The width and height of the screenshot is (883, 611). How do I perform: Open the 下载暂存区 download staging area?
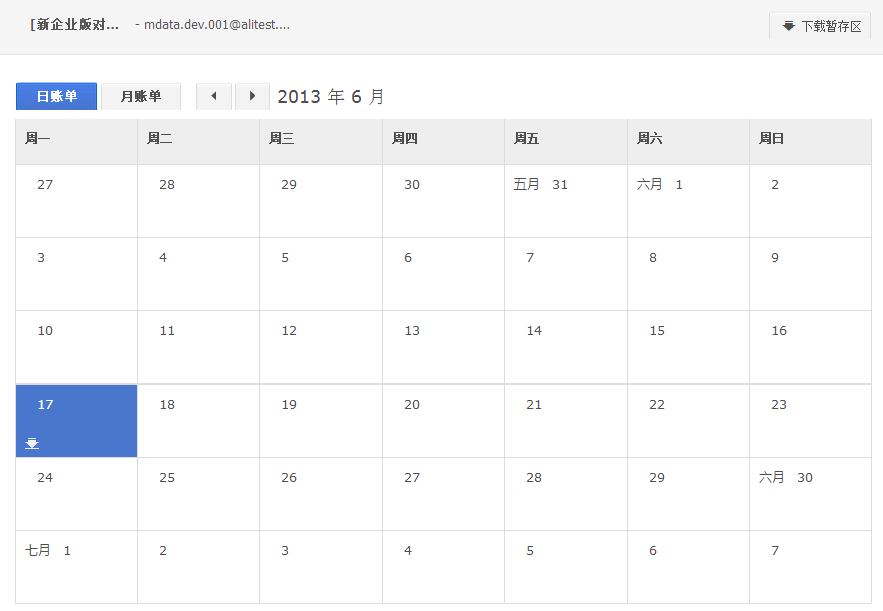tap(820, 26)
